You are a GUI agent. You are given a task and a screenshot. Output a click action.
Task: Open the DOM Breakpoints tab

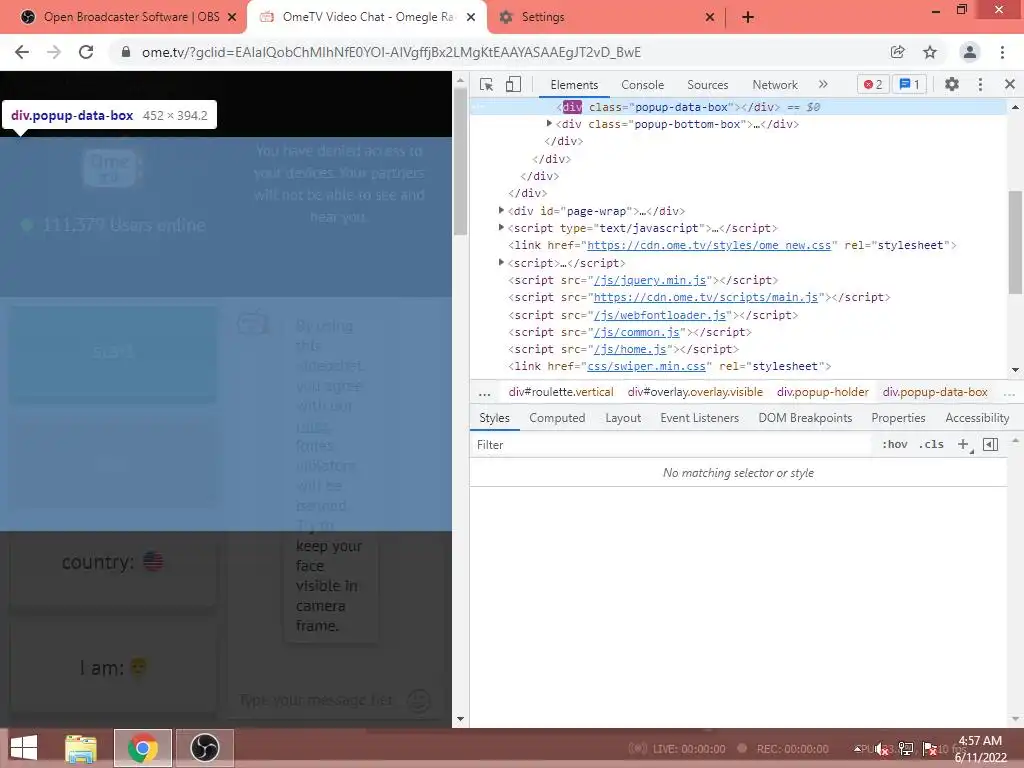click(805, 418)
